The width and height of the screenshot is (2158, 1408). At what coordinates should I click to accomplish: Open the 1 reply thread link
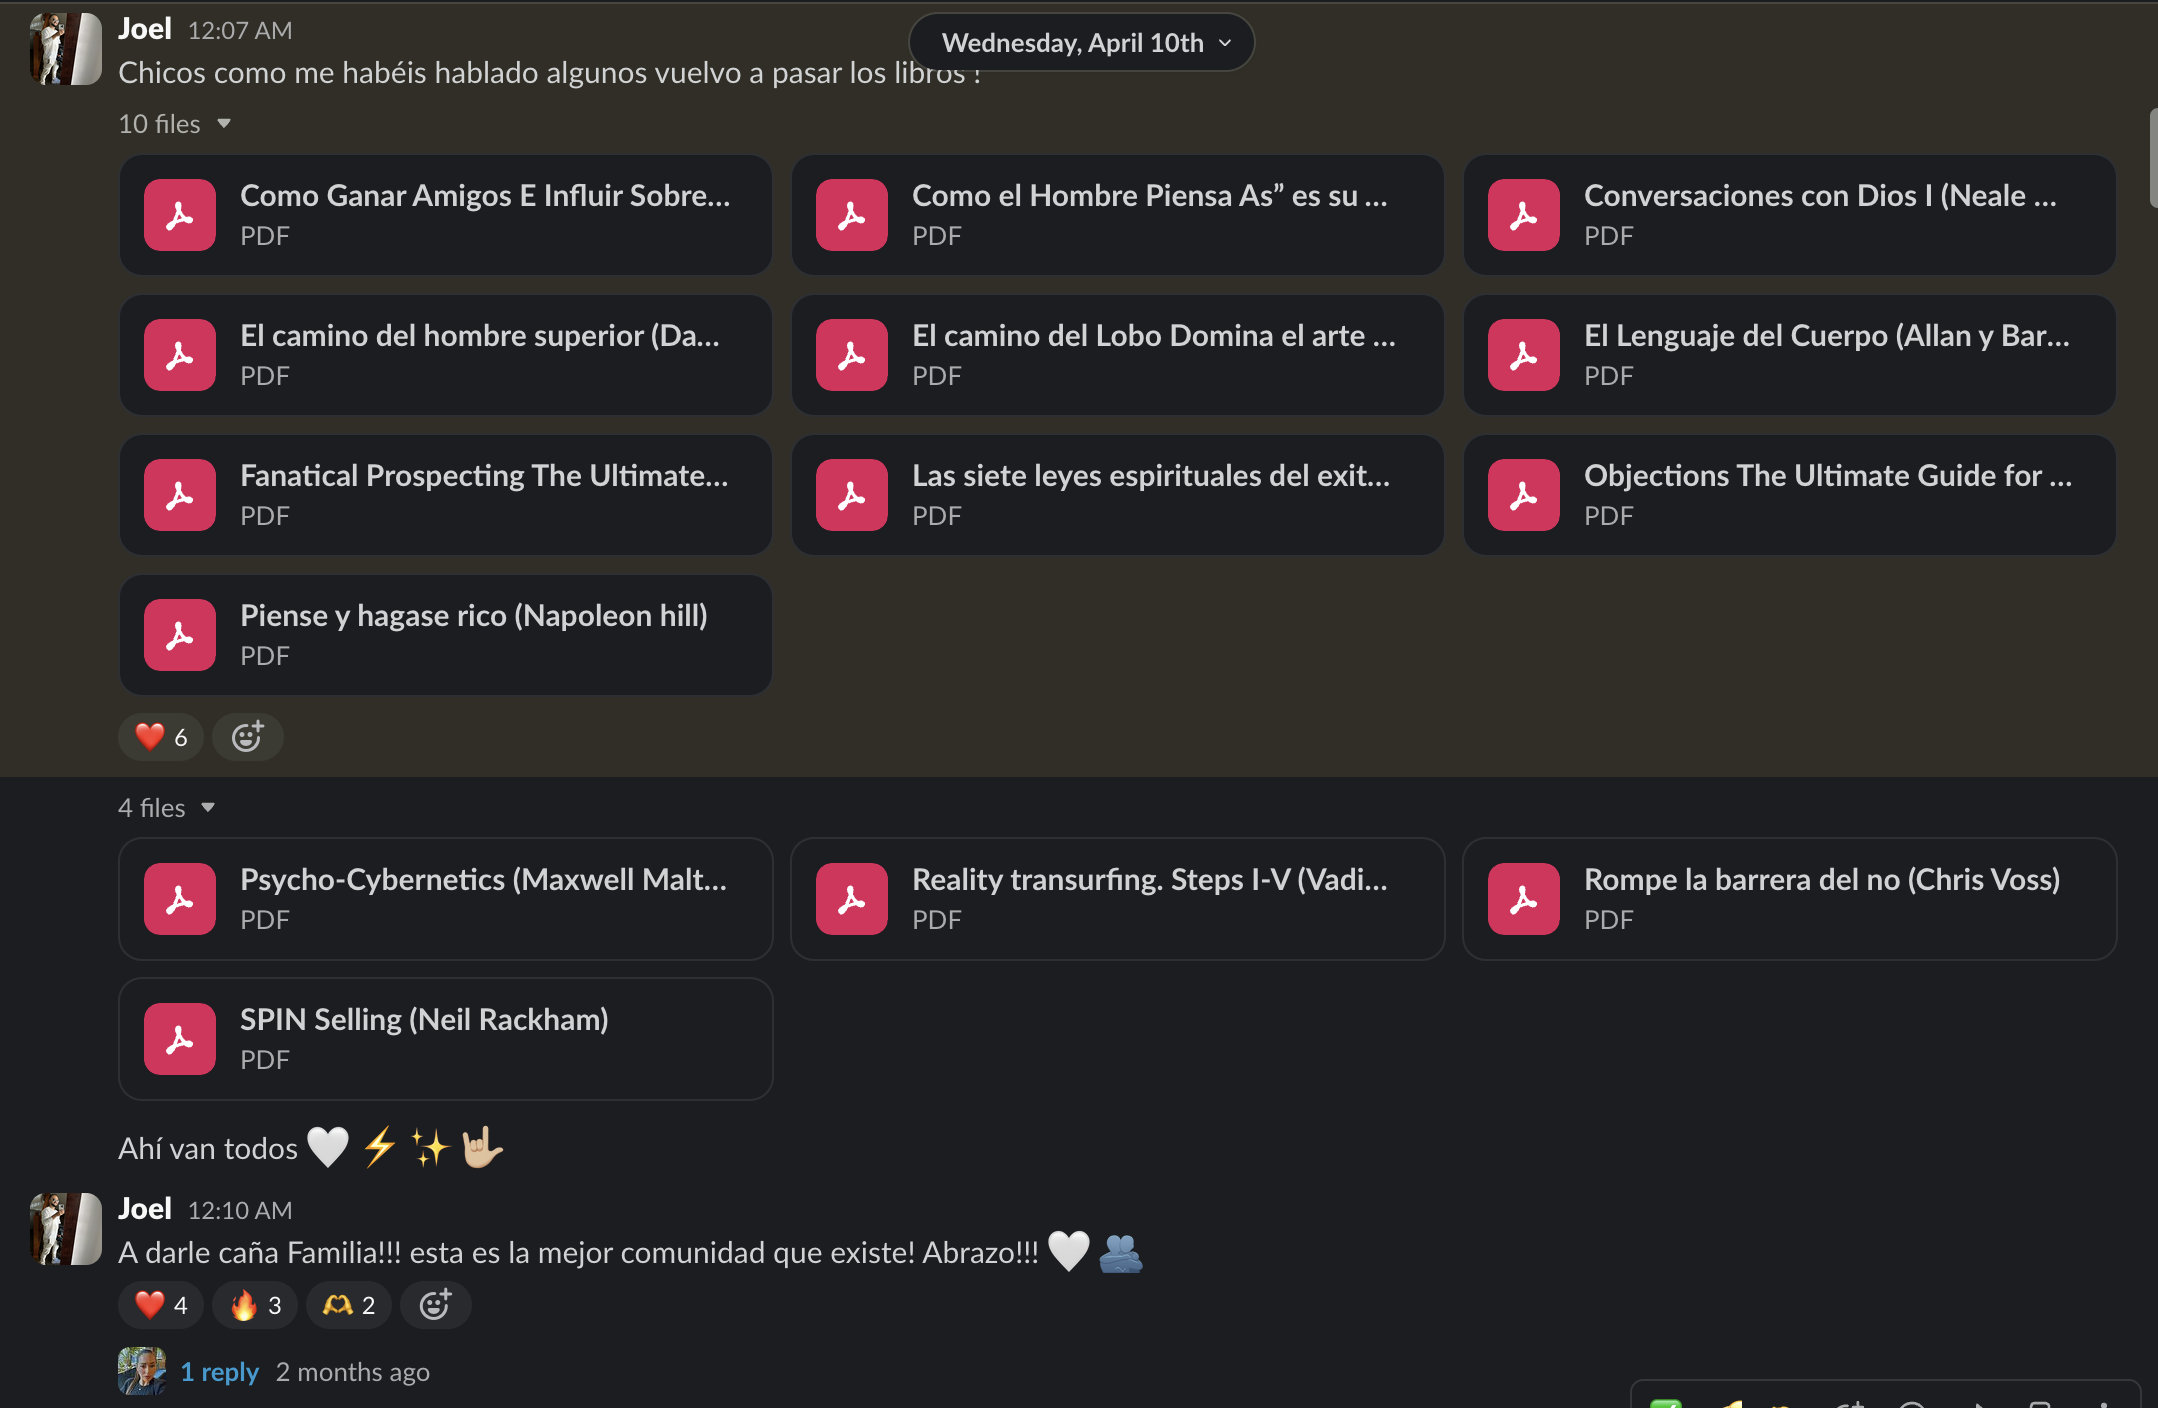pos(219,1372)
